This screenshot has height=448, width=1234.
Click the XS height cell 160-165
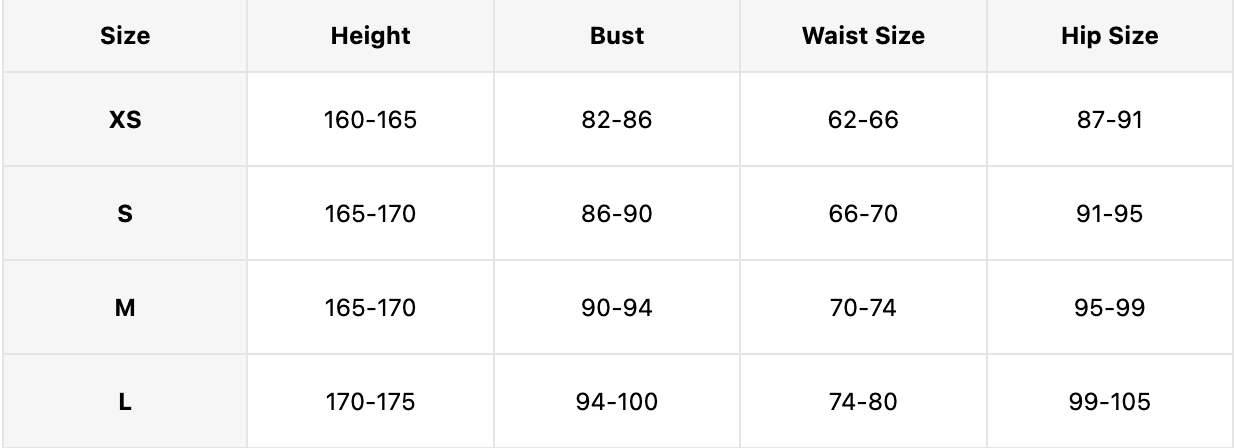point(370,121)
